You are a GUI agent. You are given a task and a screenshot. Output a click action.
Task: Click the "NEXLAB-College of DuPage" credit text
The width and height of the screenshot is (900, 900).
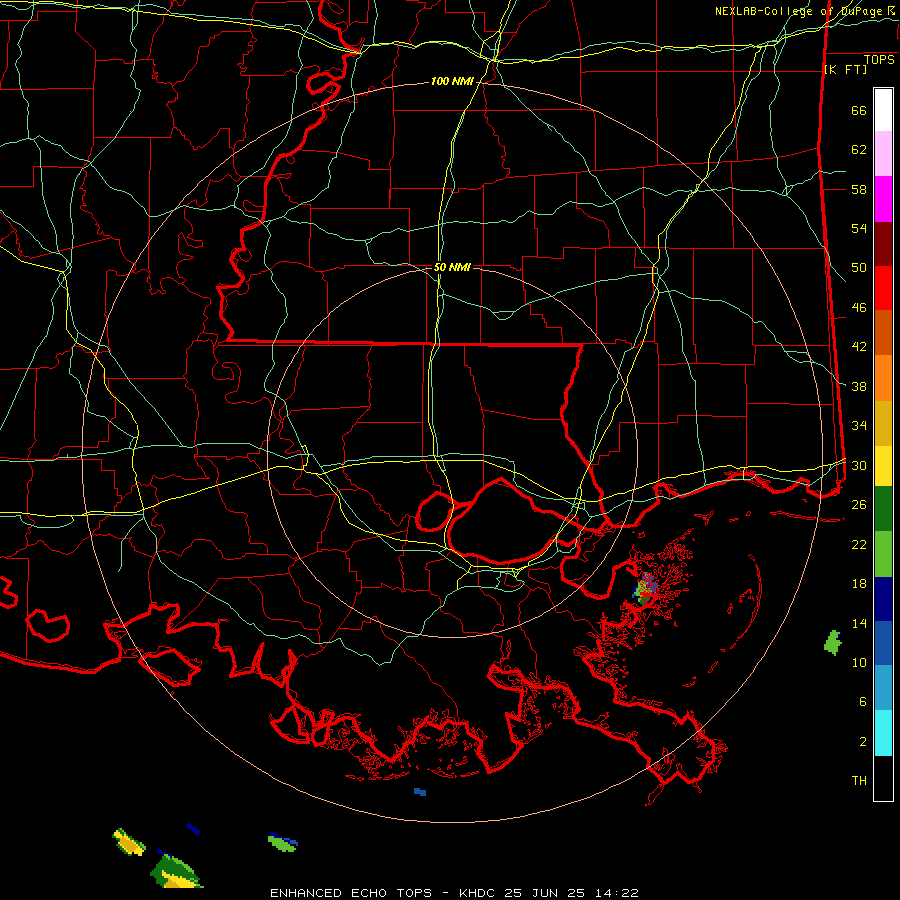[798, 11]
